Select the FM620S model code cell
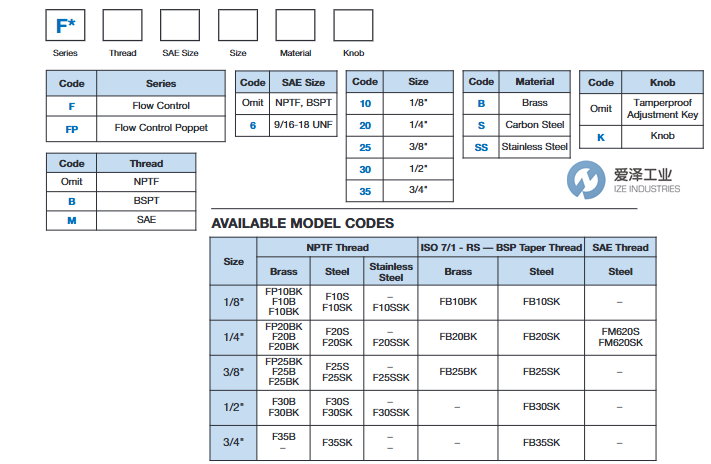 tap(620, 331)
